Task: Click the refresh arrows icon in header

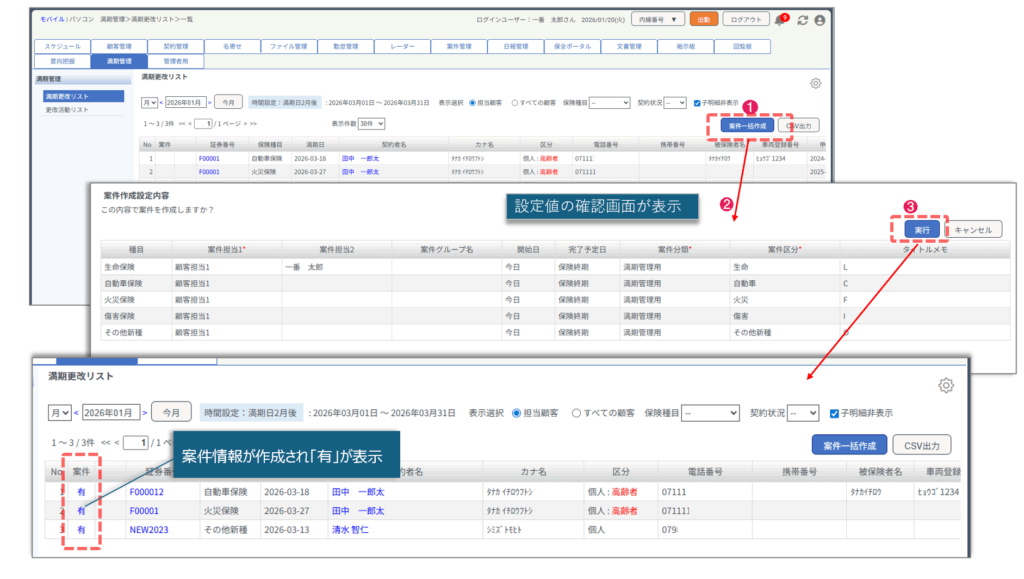Action: point(802,20)
